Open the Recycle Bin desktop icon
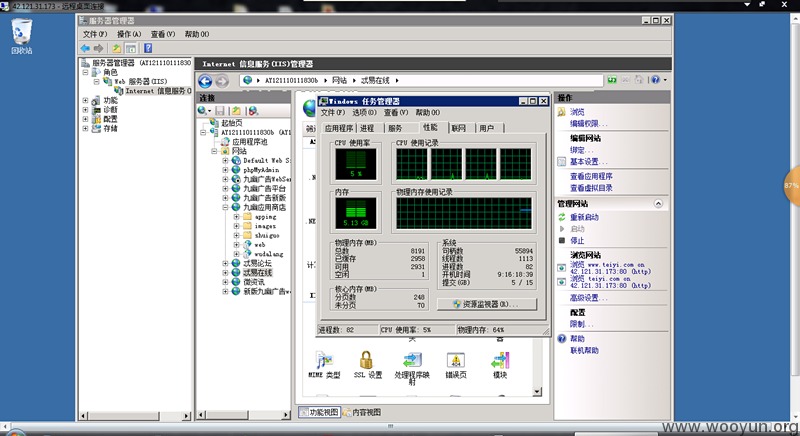Viewport: 800px width, 436px height. [x=21, y=36]
